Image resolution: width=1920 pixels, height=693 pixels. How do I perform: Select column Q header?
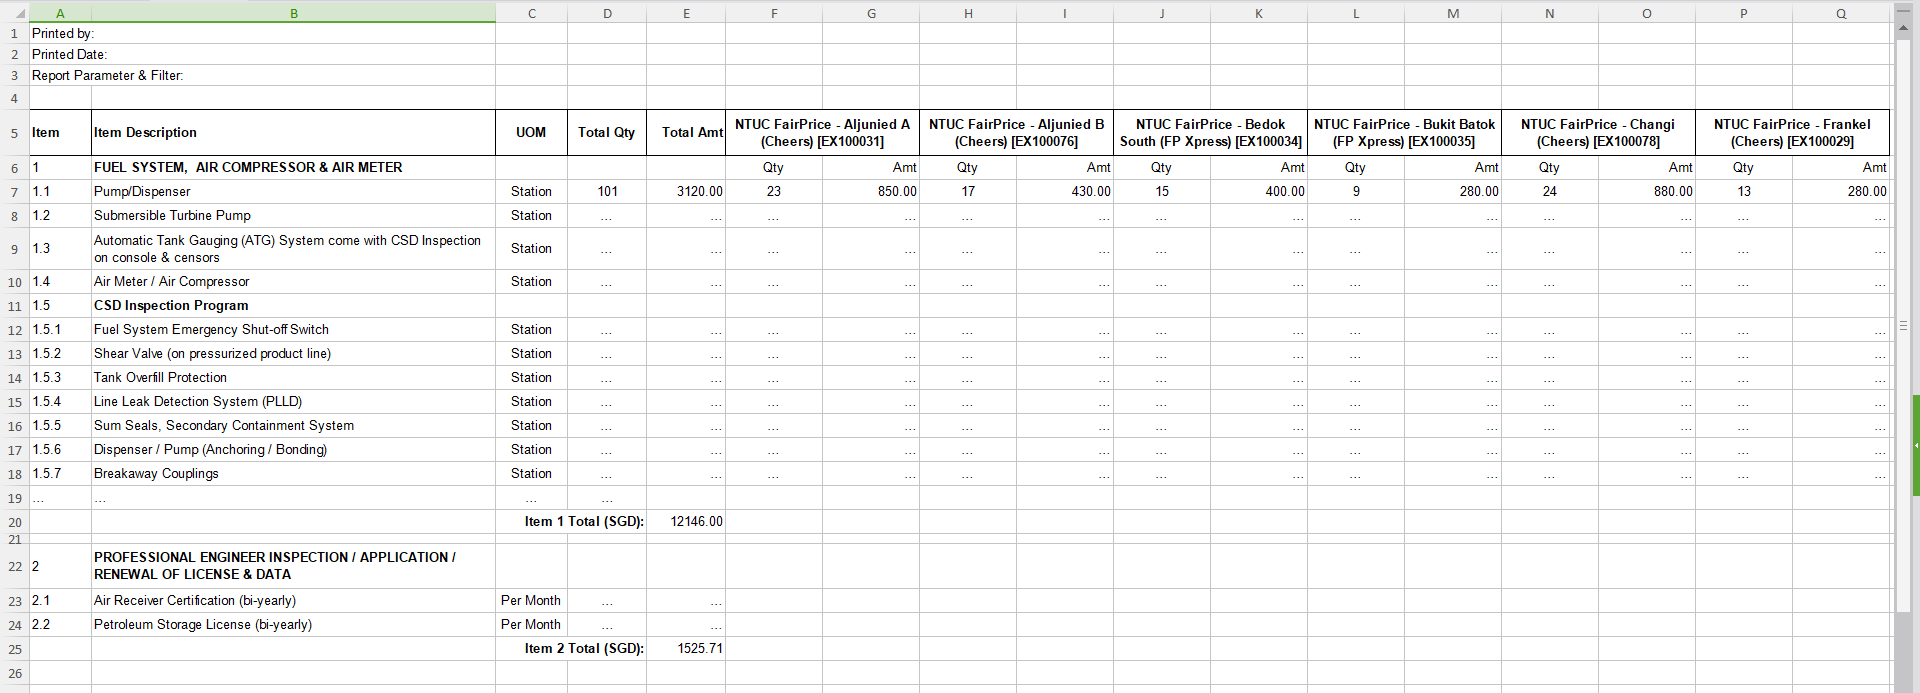(x=1840, y=14)
